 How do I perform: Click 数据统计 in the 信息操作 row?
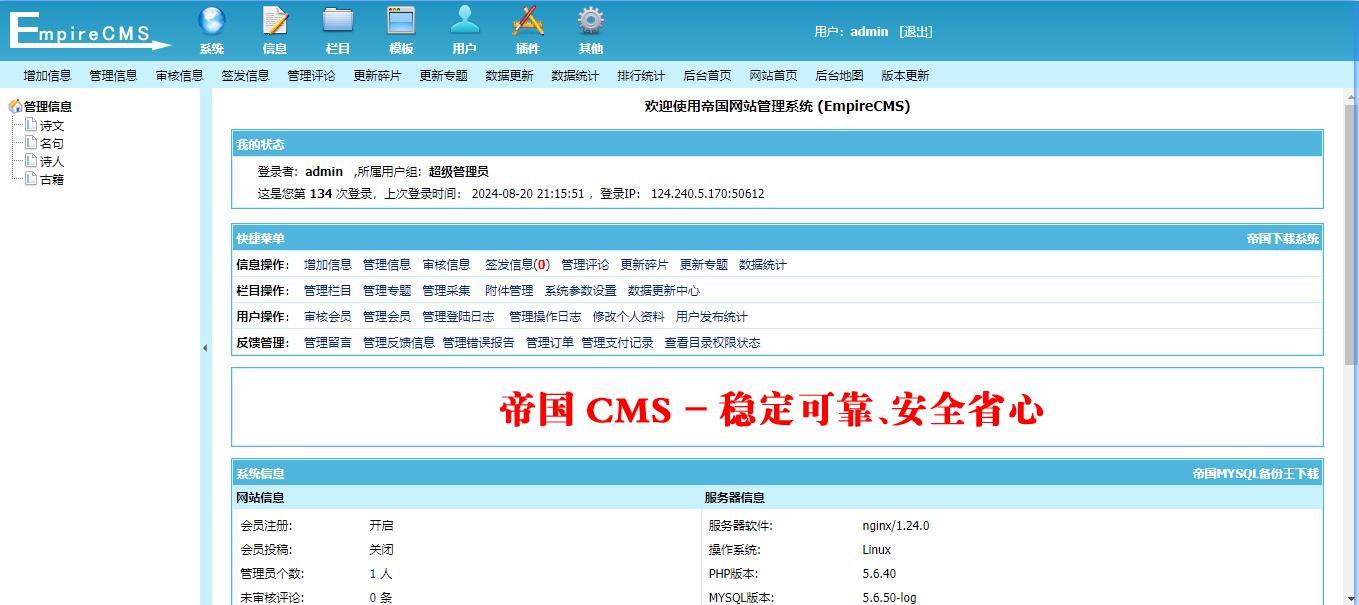[763, 265]
